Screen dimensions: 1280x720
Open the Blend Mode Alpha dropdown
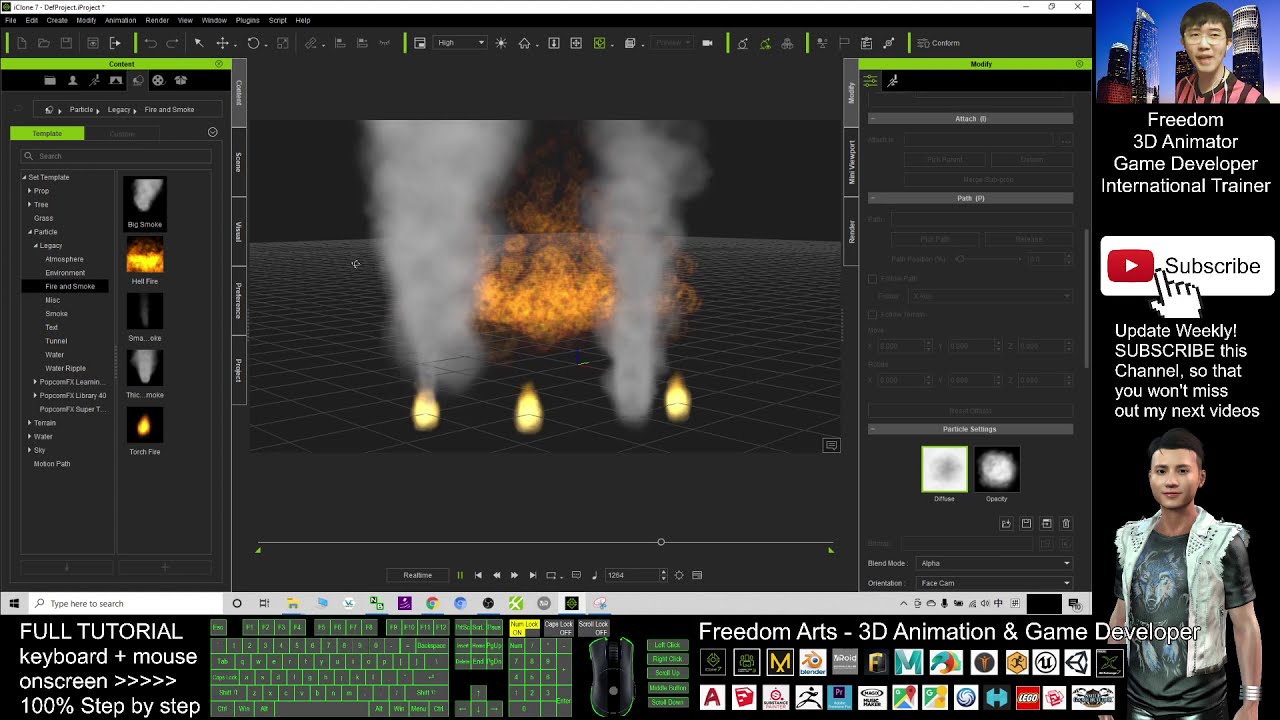click(994, 563)
